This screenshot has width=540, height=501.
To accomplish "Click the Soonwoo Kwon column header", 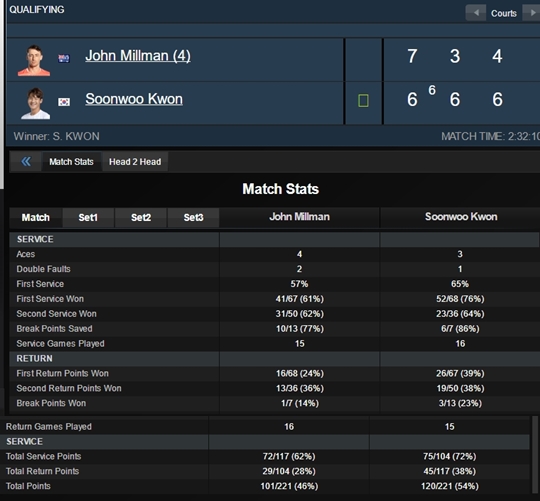I will coord(461,217).
